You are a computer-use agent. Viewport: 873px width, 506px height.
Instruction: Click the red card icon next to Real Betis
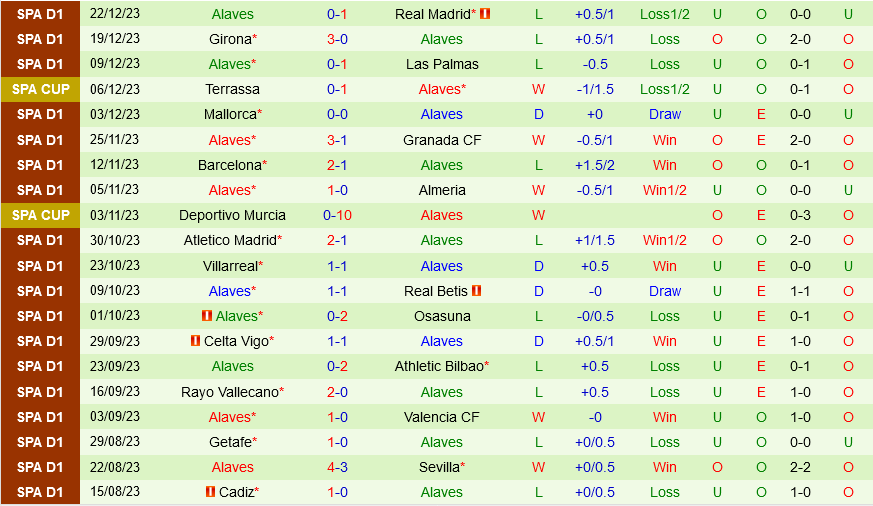[477, 291]
